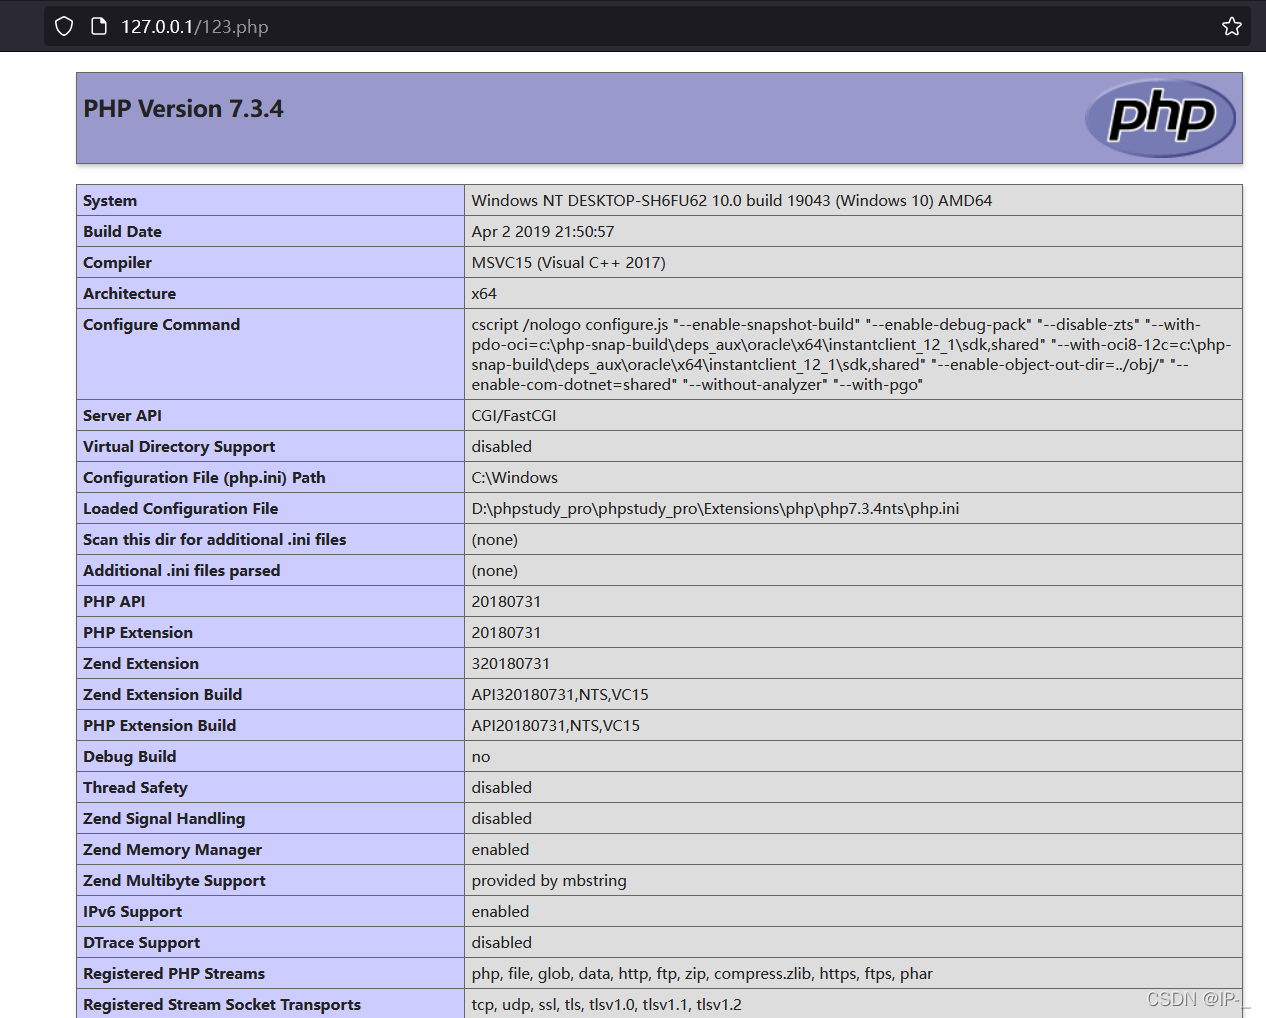Click the "Build Date" label
Screen dimensions: 1266x1018
click(x=122, y=232)
